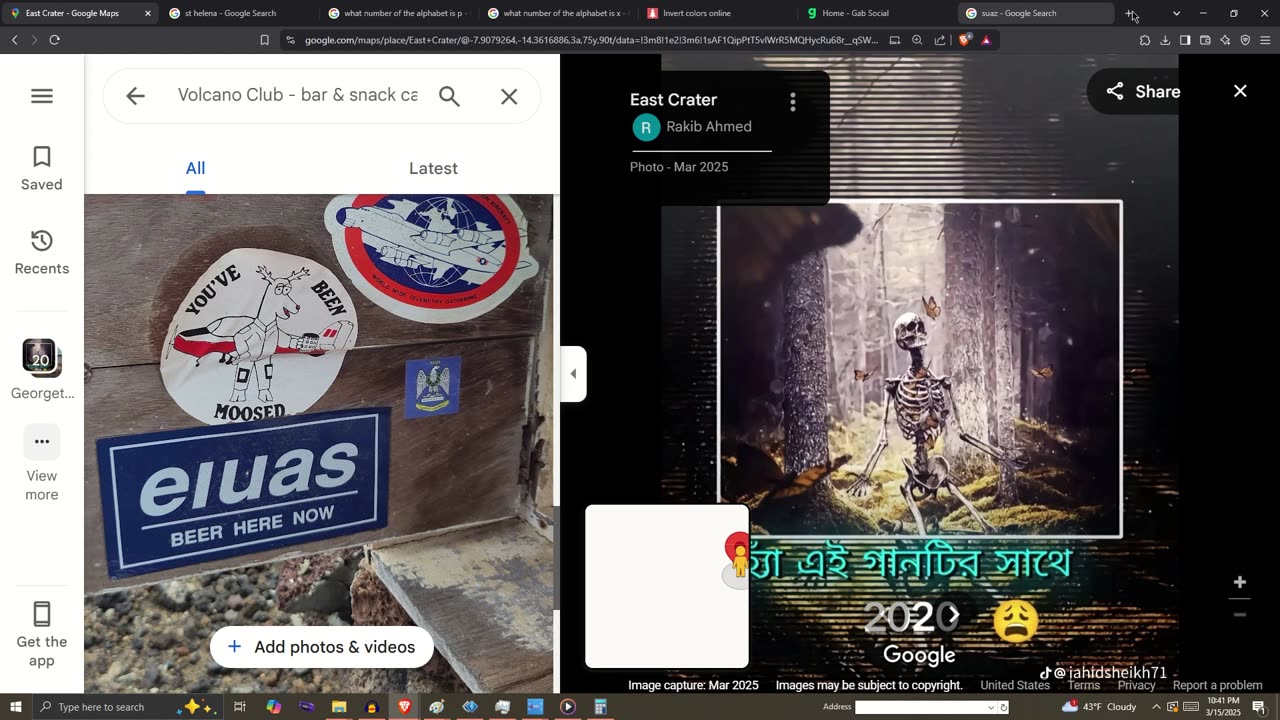1280x720 pixels.
Task: Click Add photos & videos button
Action: click(x=321, y=647)
